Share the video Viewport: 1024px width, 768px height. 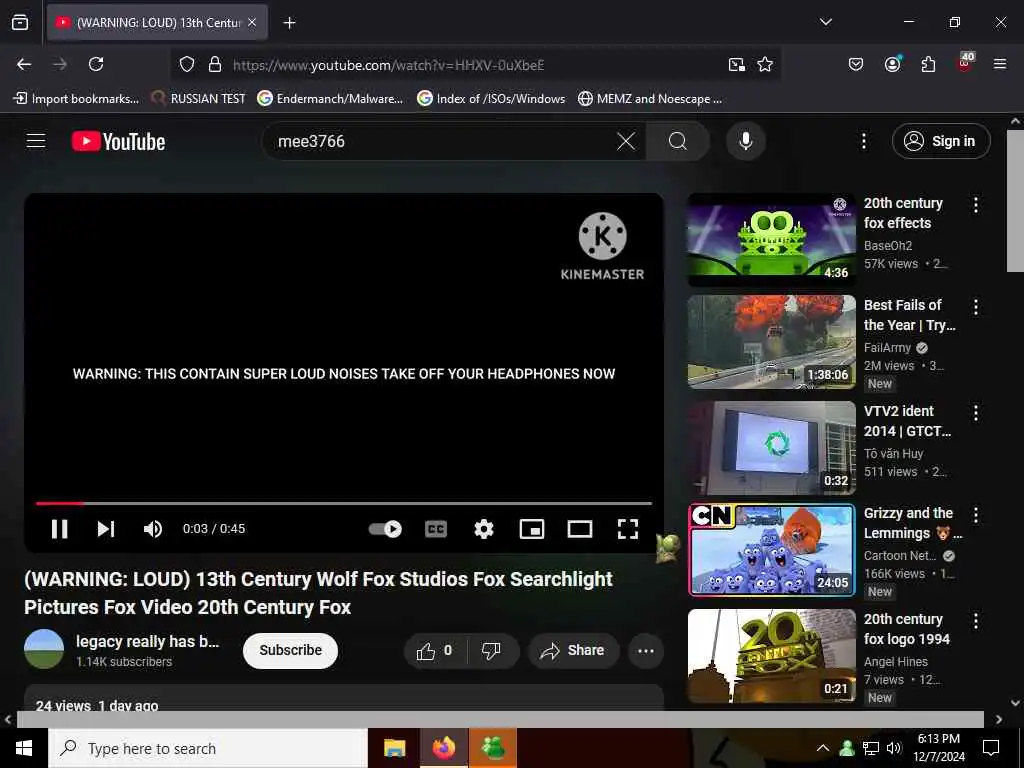tap(573, 650)
